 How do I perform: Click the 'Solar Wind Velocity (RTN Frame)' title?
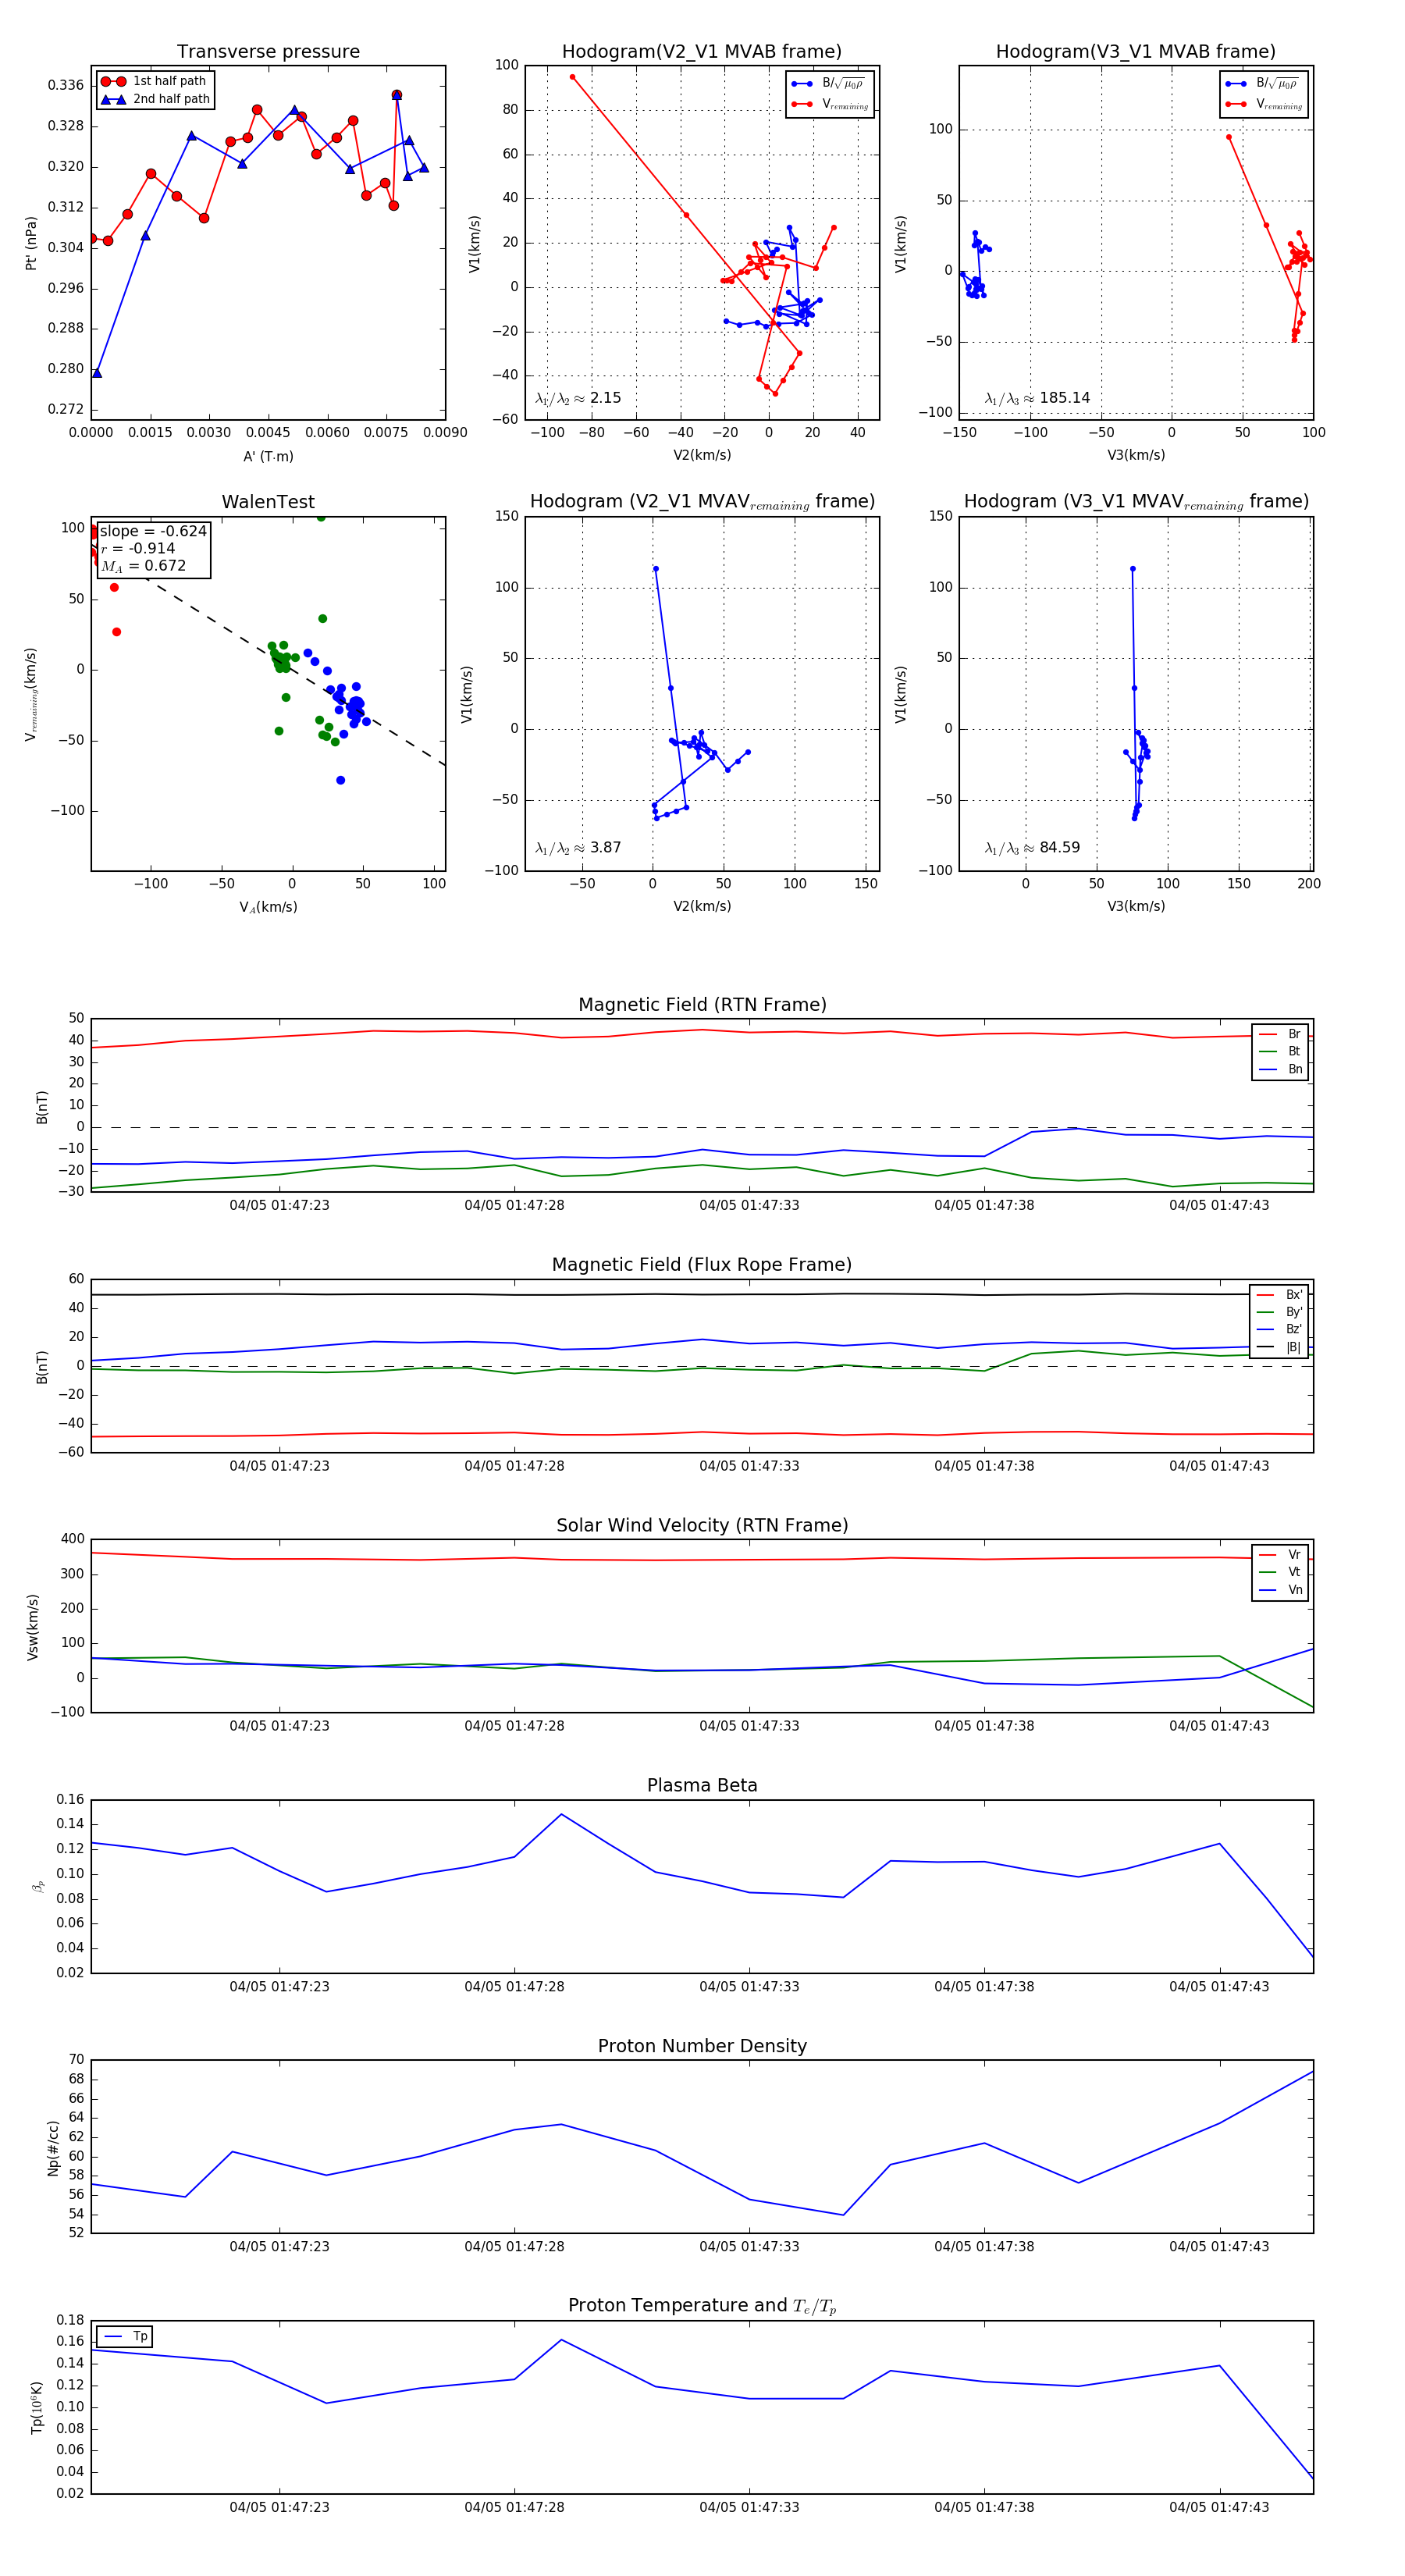pyautogui.click(x=702, y=1525)
